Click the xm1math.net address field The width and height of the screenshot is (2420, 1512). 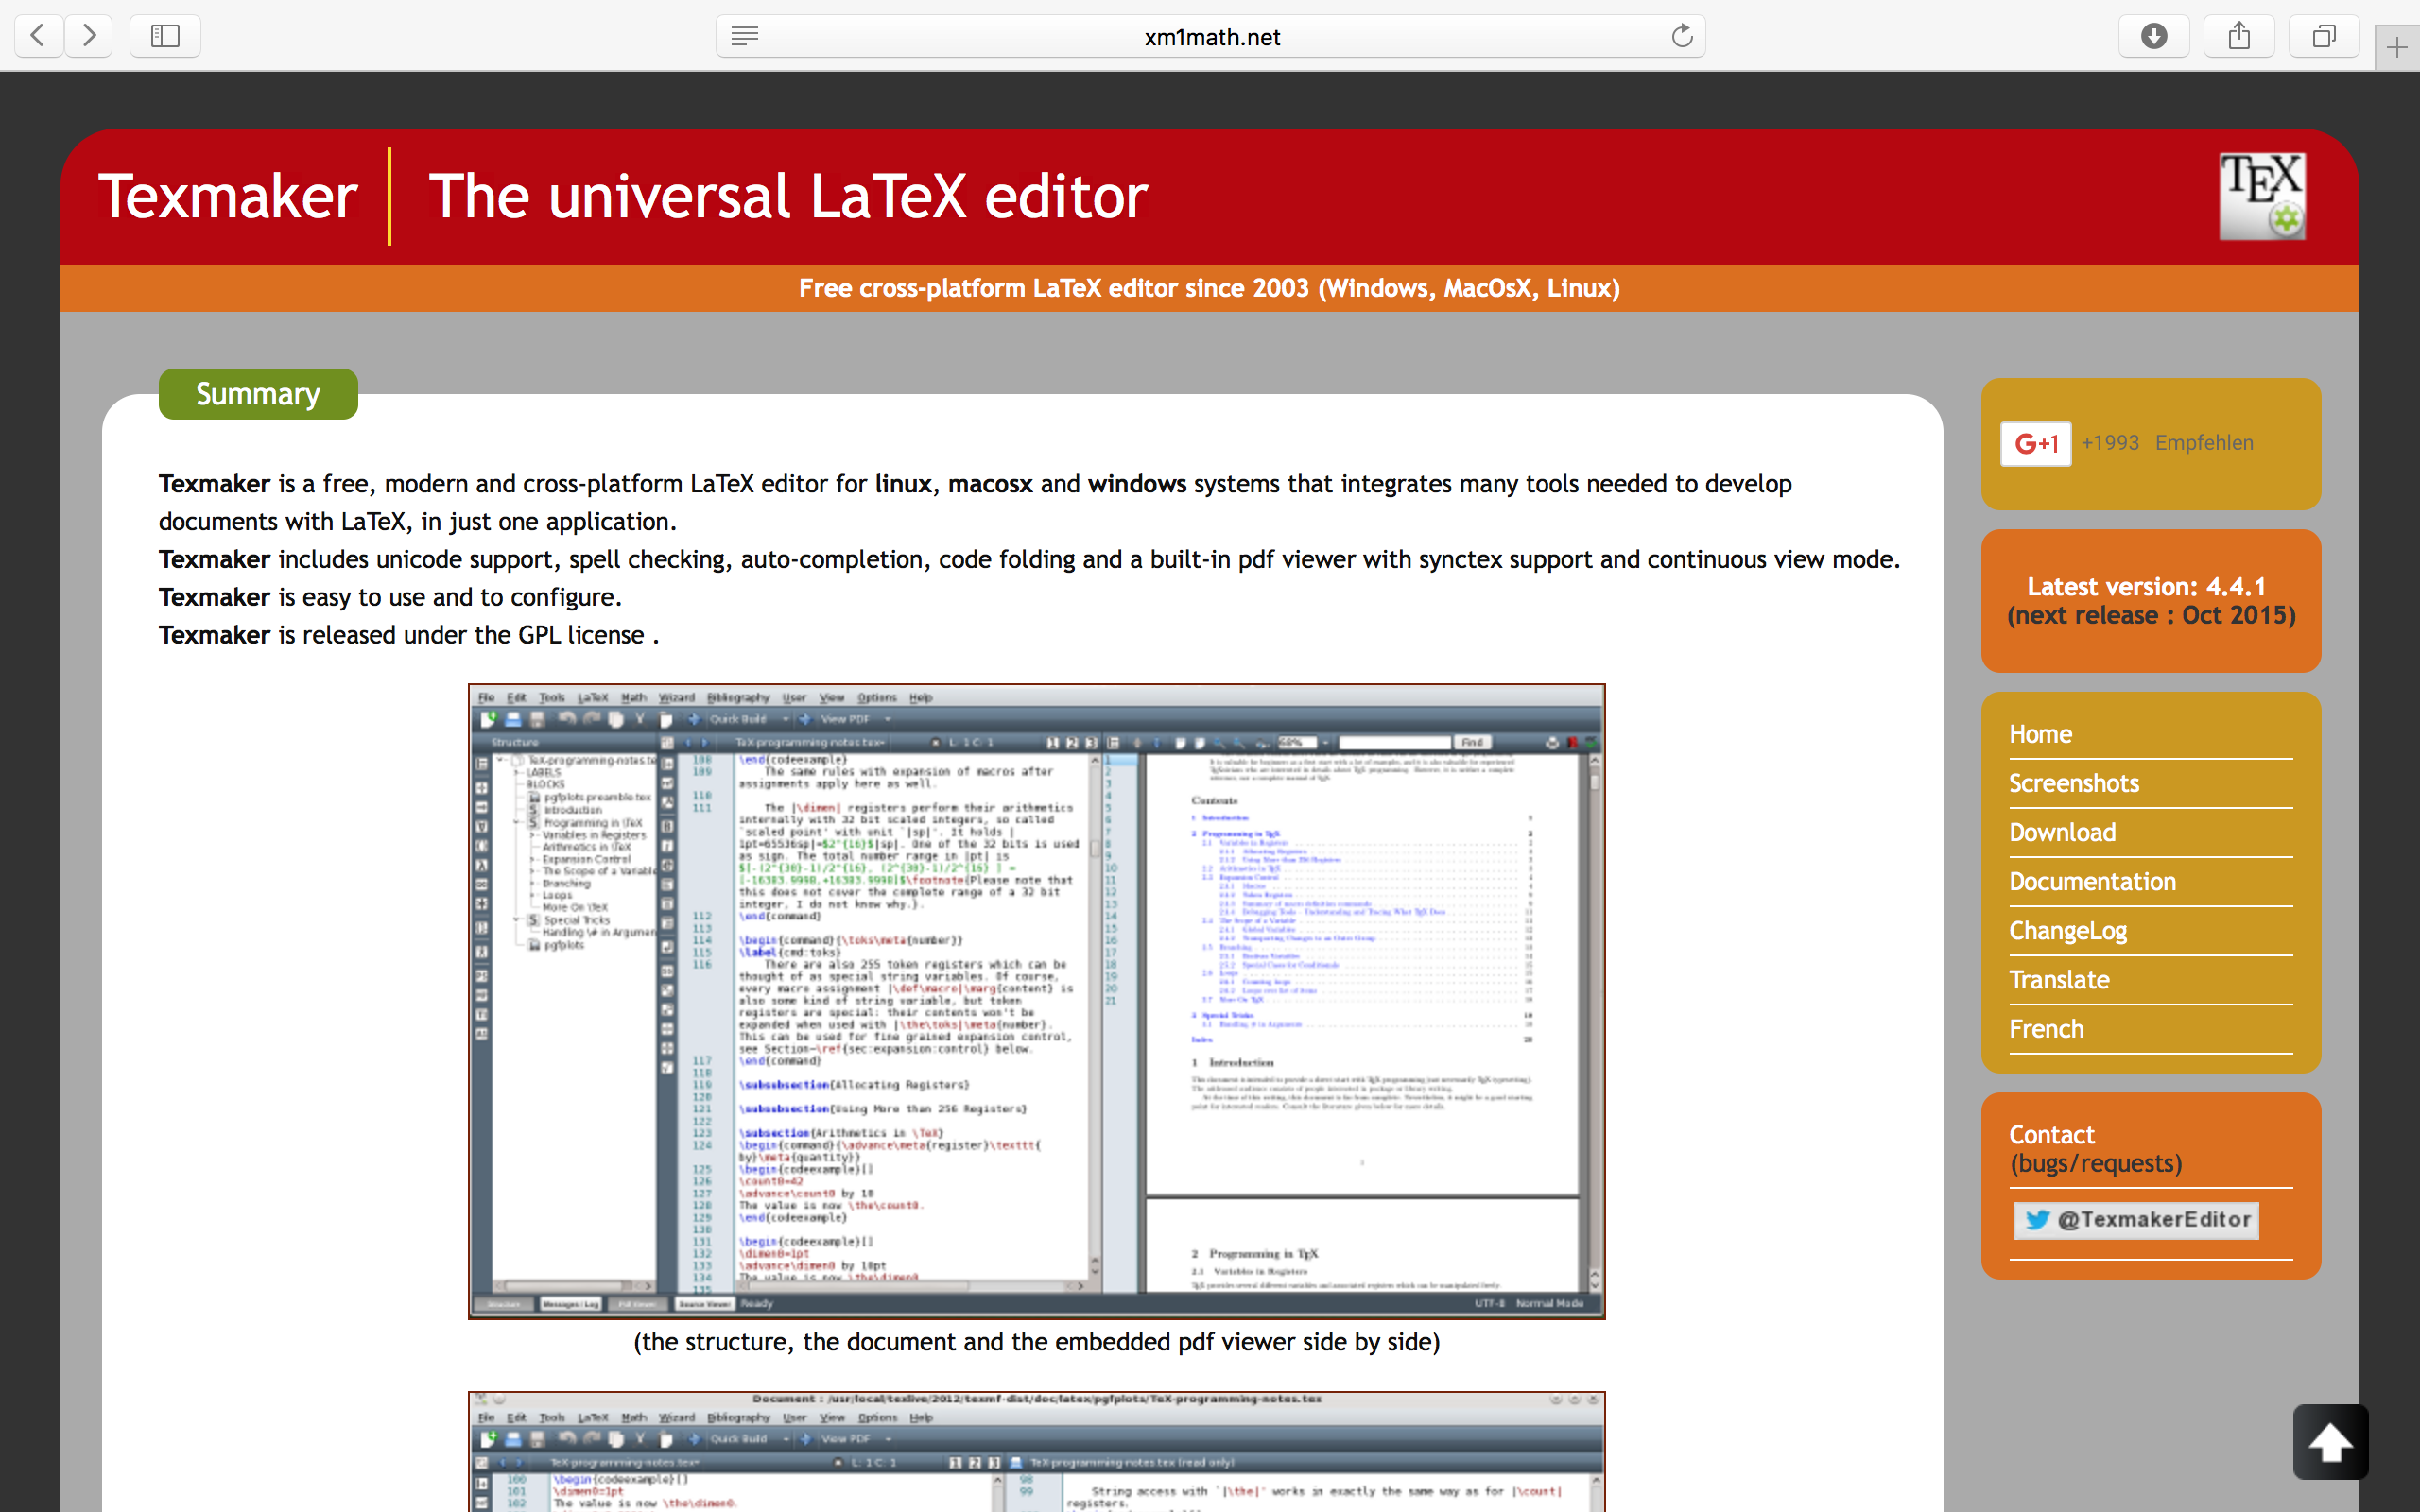pos(1211,37)
